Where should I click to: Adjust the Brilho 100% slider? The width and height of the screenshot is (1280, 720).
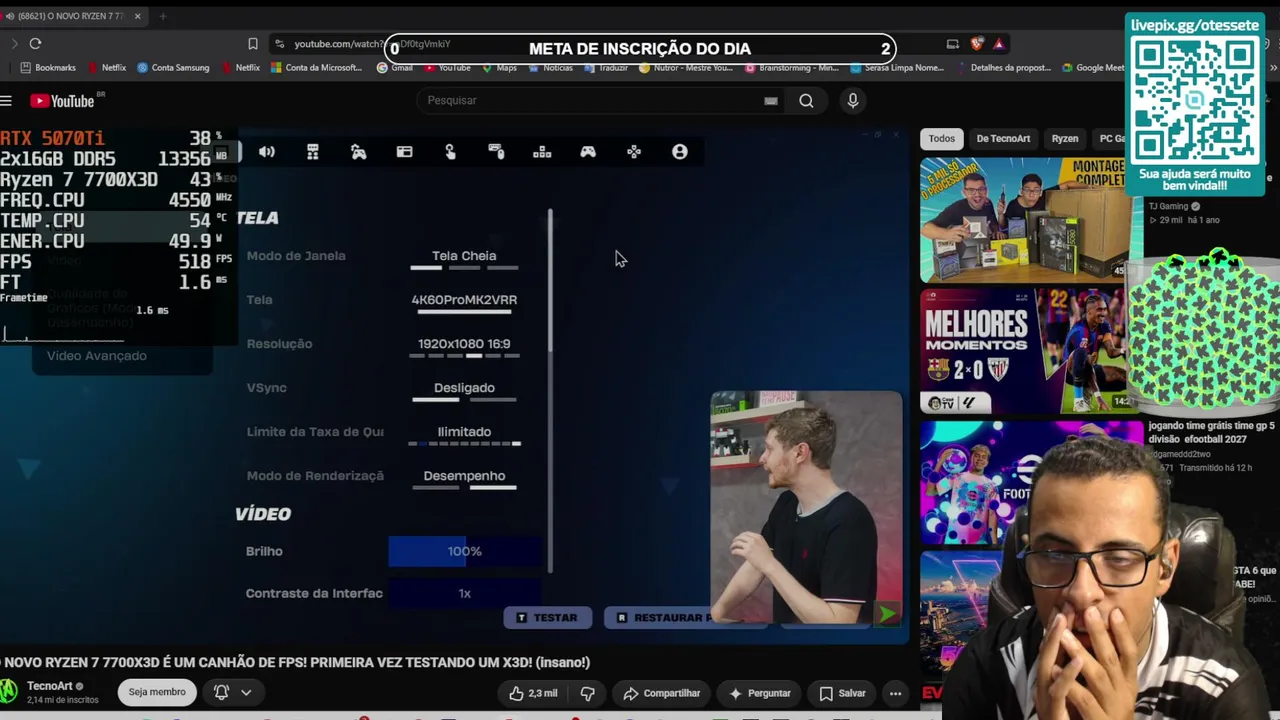point(465,551)
